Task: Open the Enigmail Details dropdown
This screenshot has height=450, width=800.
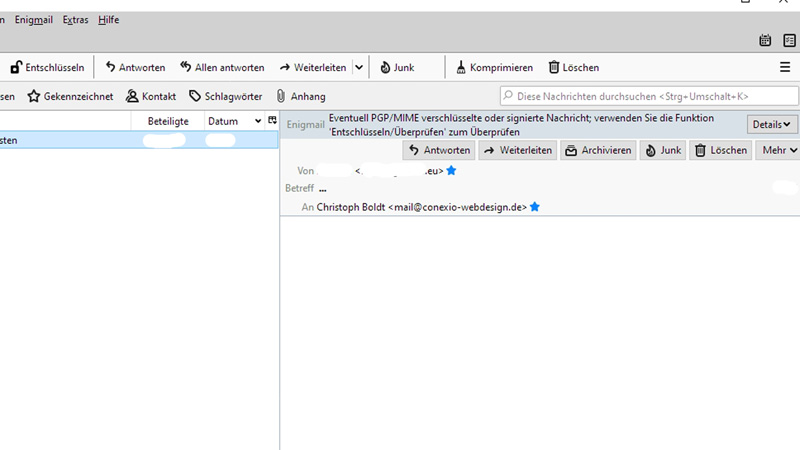Action: click(772, 124)
